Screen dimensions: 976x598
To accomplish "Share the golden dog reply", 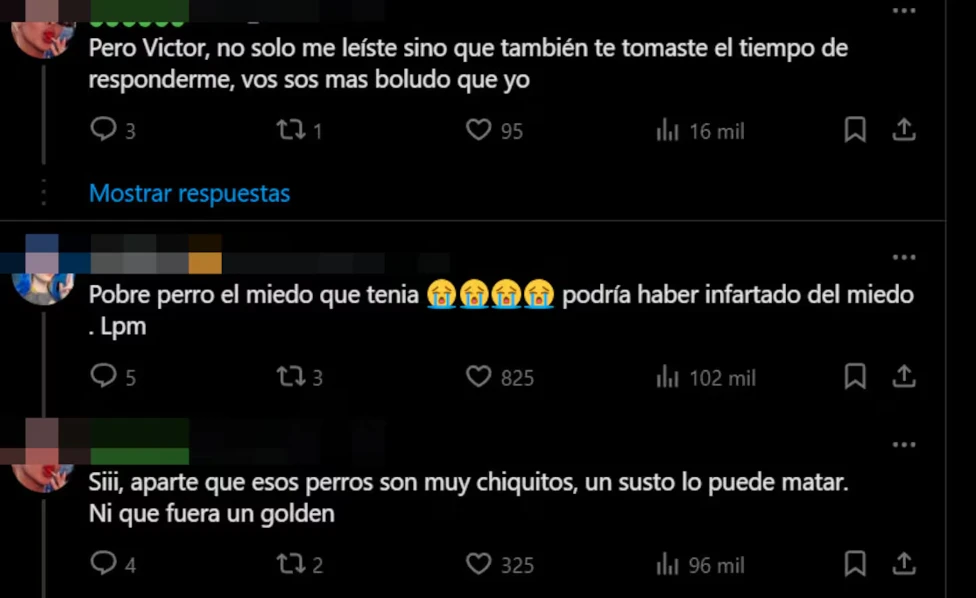I will click(904, 564).
